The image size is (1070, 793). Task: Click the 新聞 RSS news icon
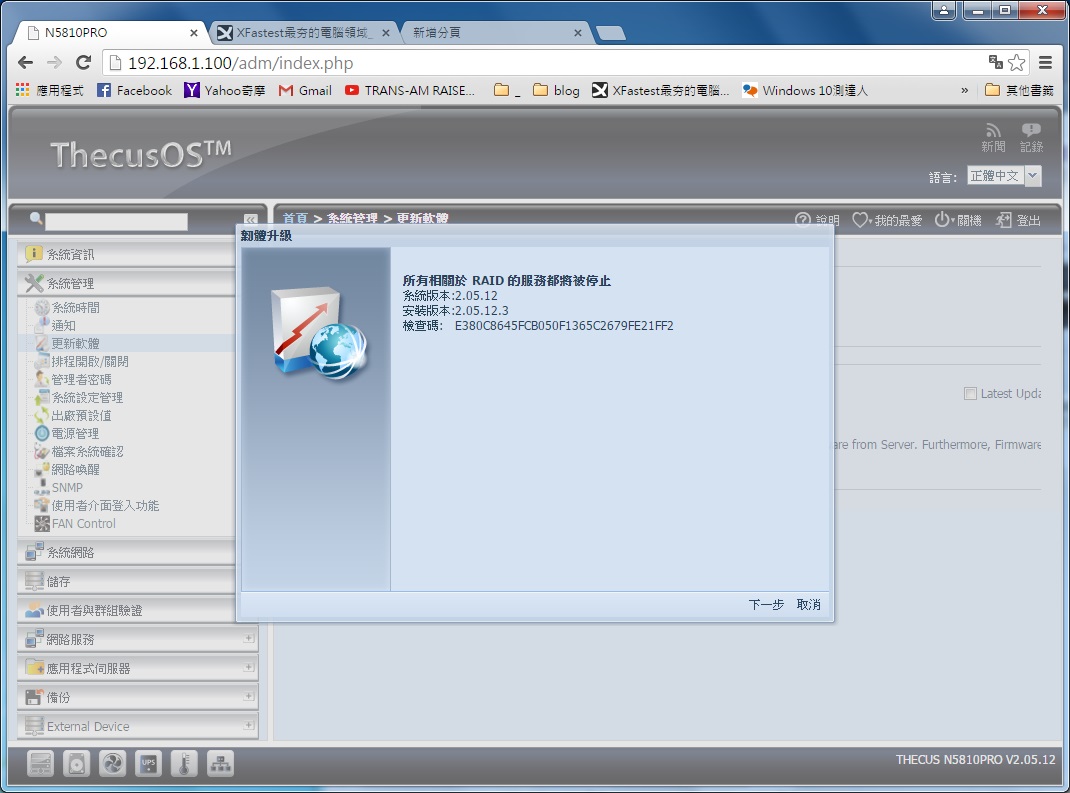(x=993, y=138)
